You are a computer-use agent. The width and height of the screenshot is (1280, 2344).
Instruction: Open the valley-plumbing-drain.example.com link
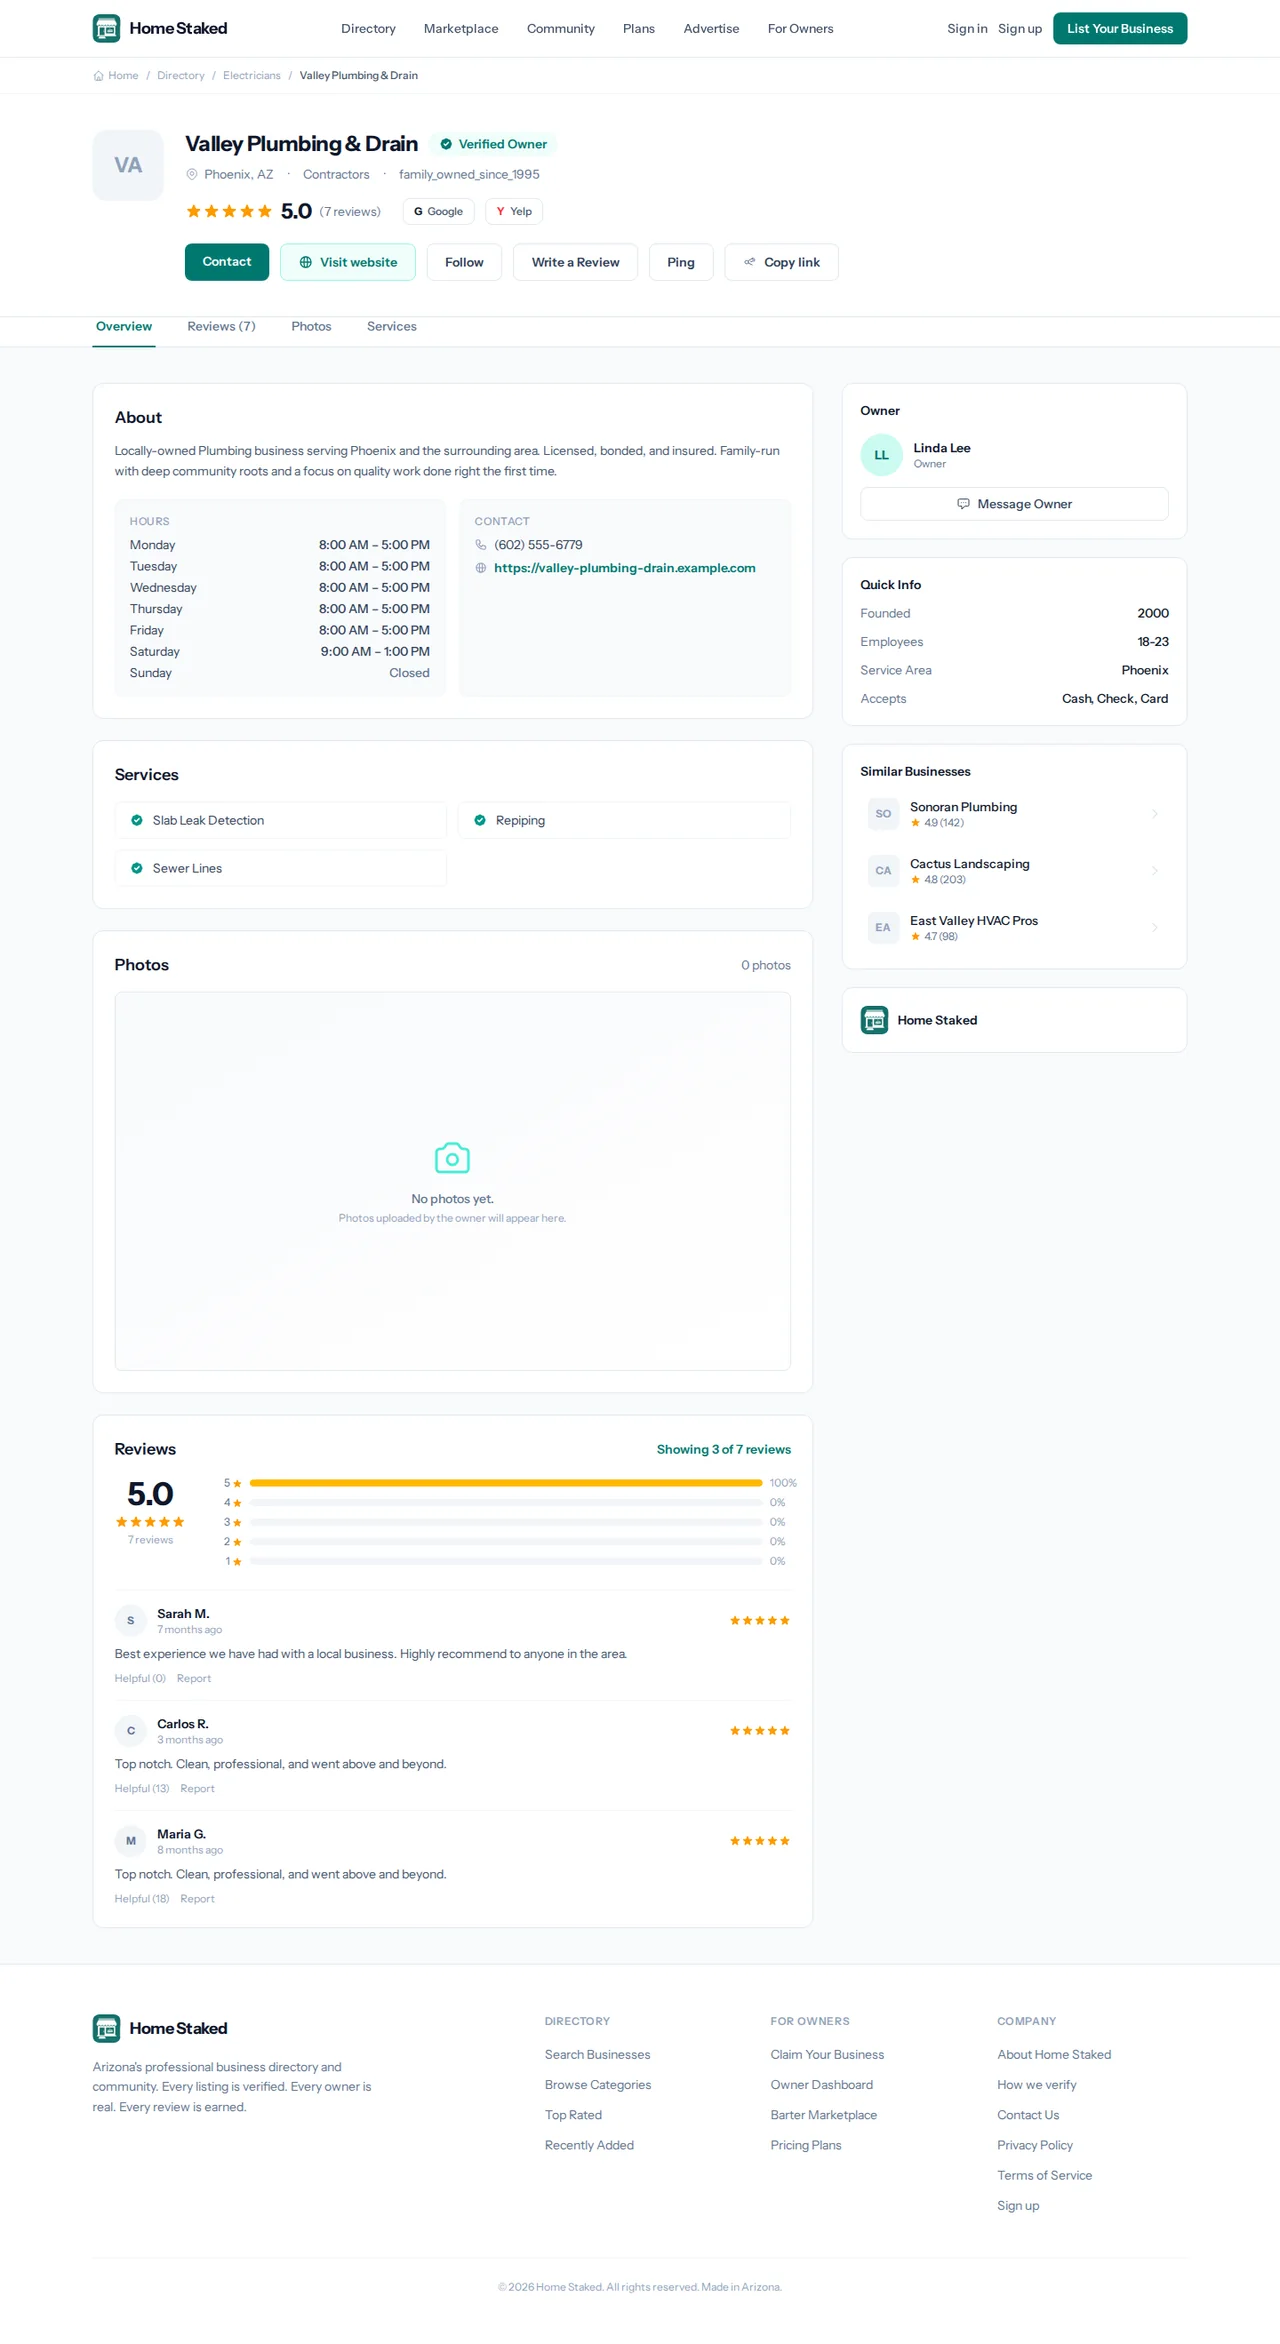tap(625, 568)
